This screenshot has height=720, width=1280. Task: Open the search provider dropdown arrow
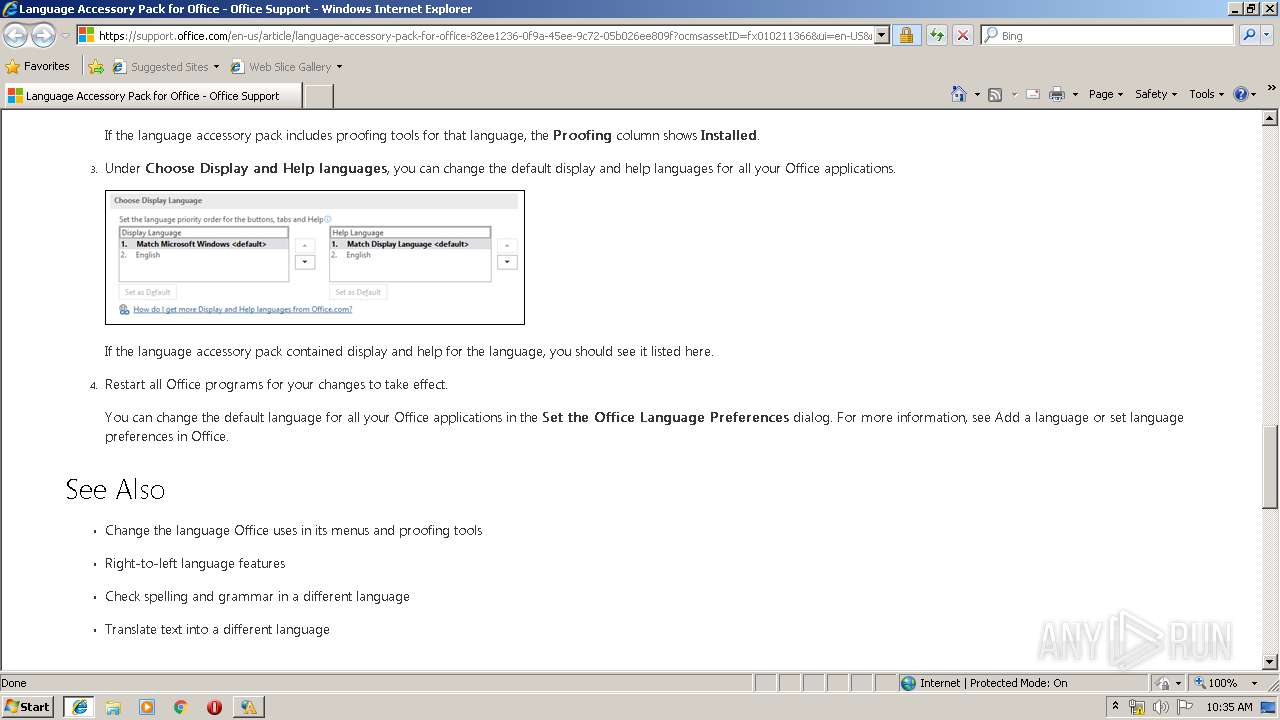pos(1267,36)
